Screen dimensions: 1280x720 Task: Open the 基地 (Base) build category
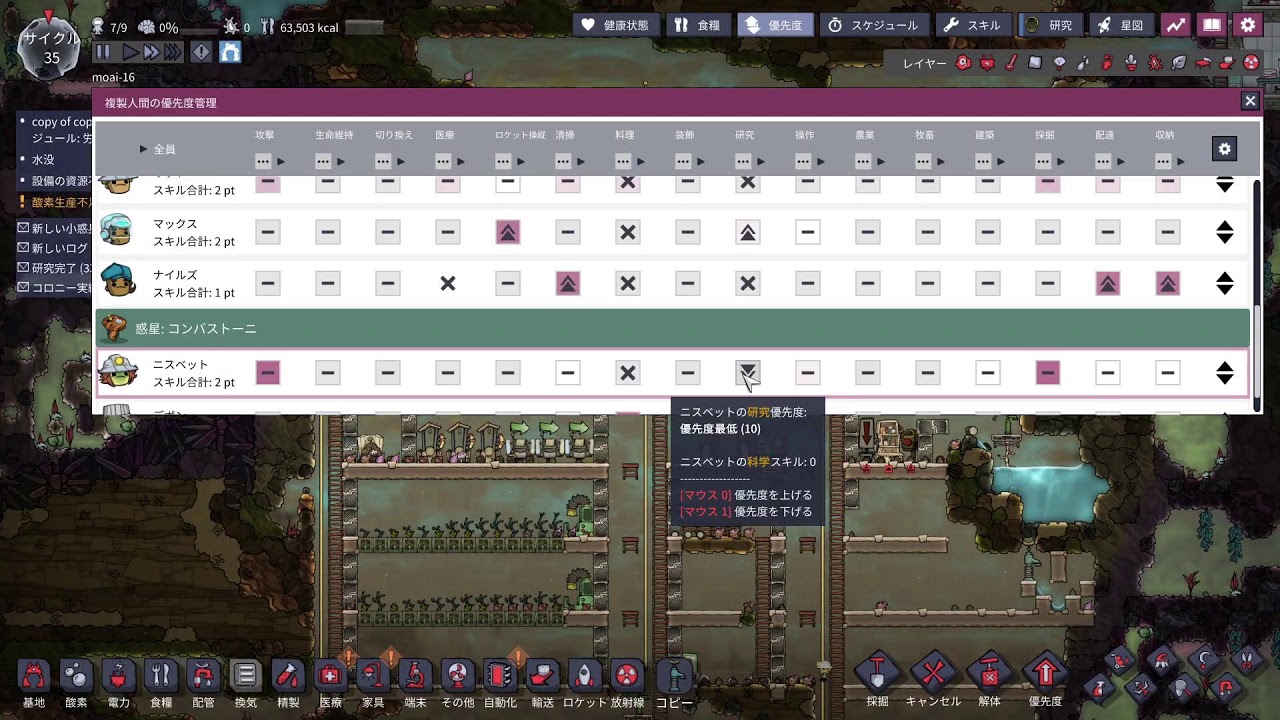click(34, 677)
